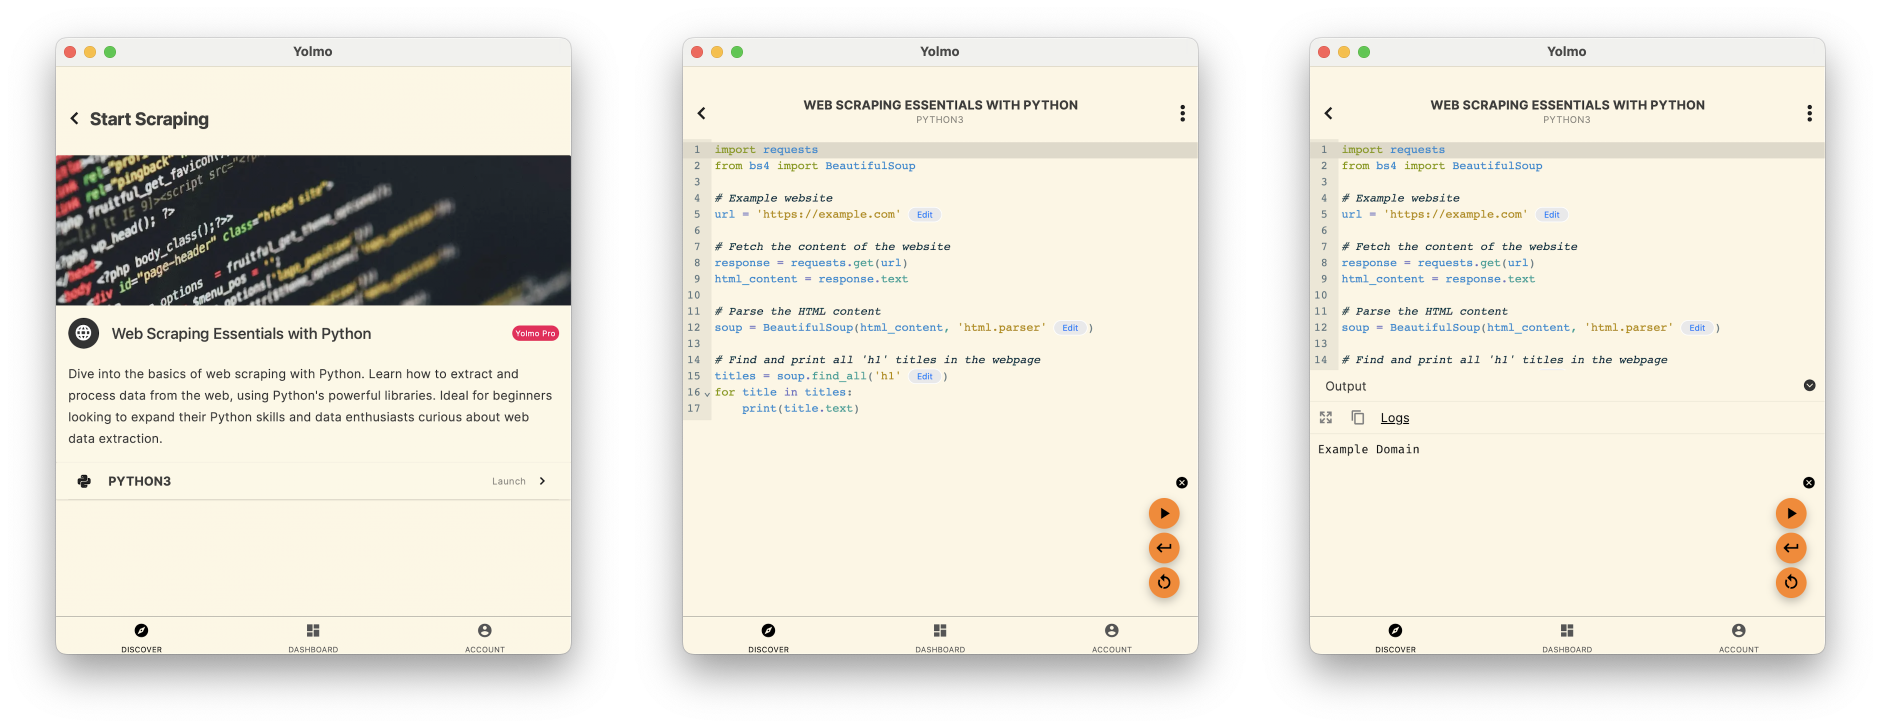Edit the url value in right window
The height and width of the screenshot is (728, 1881).
[1551, 215]
